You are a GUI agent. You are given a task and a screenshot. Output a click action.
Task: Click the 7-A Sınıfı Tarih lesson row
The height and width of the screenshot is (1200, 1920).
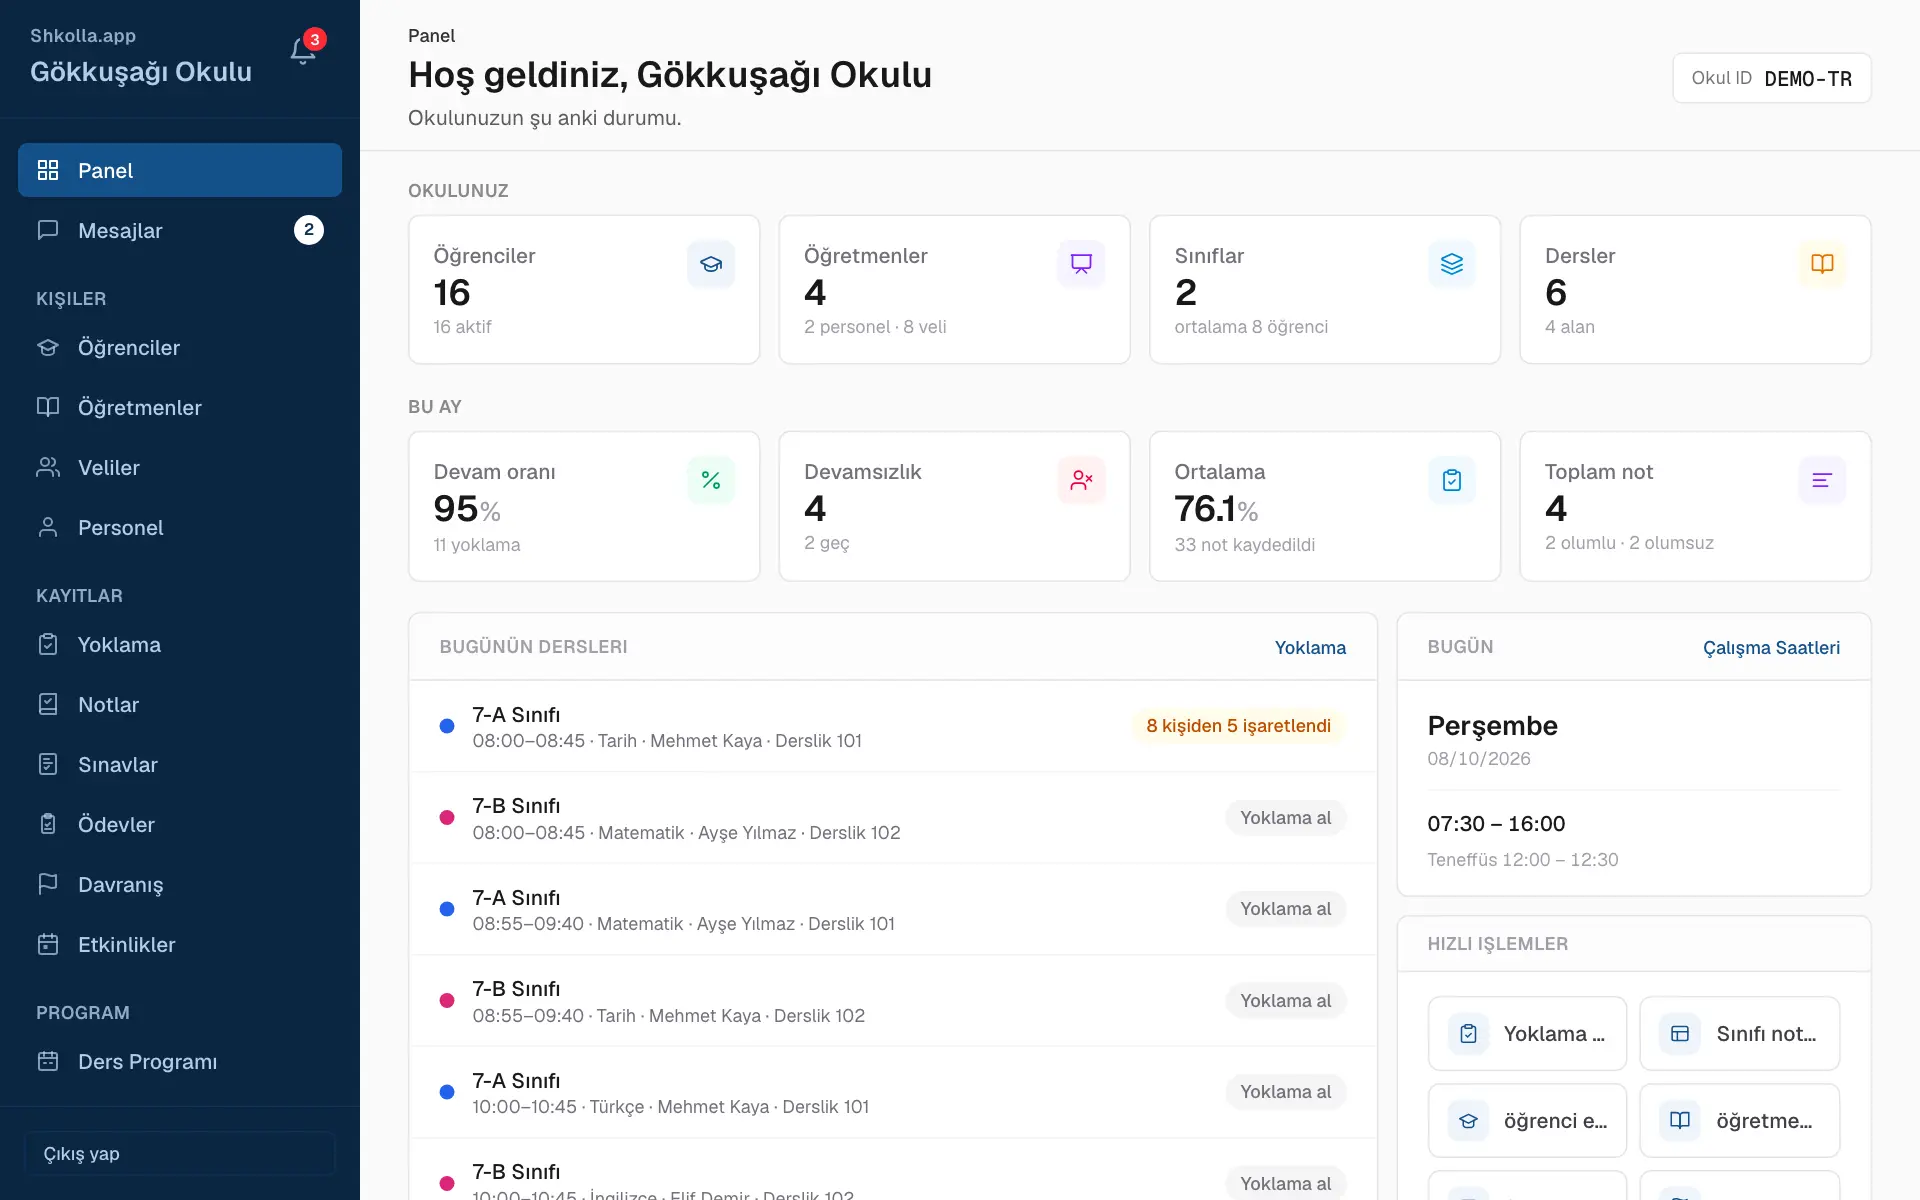893,727
